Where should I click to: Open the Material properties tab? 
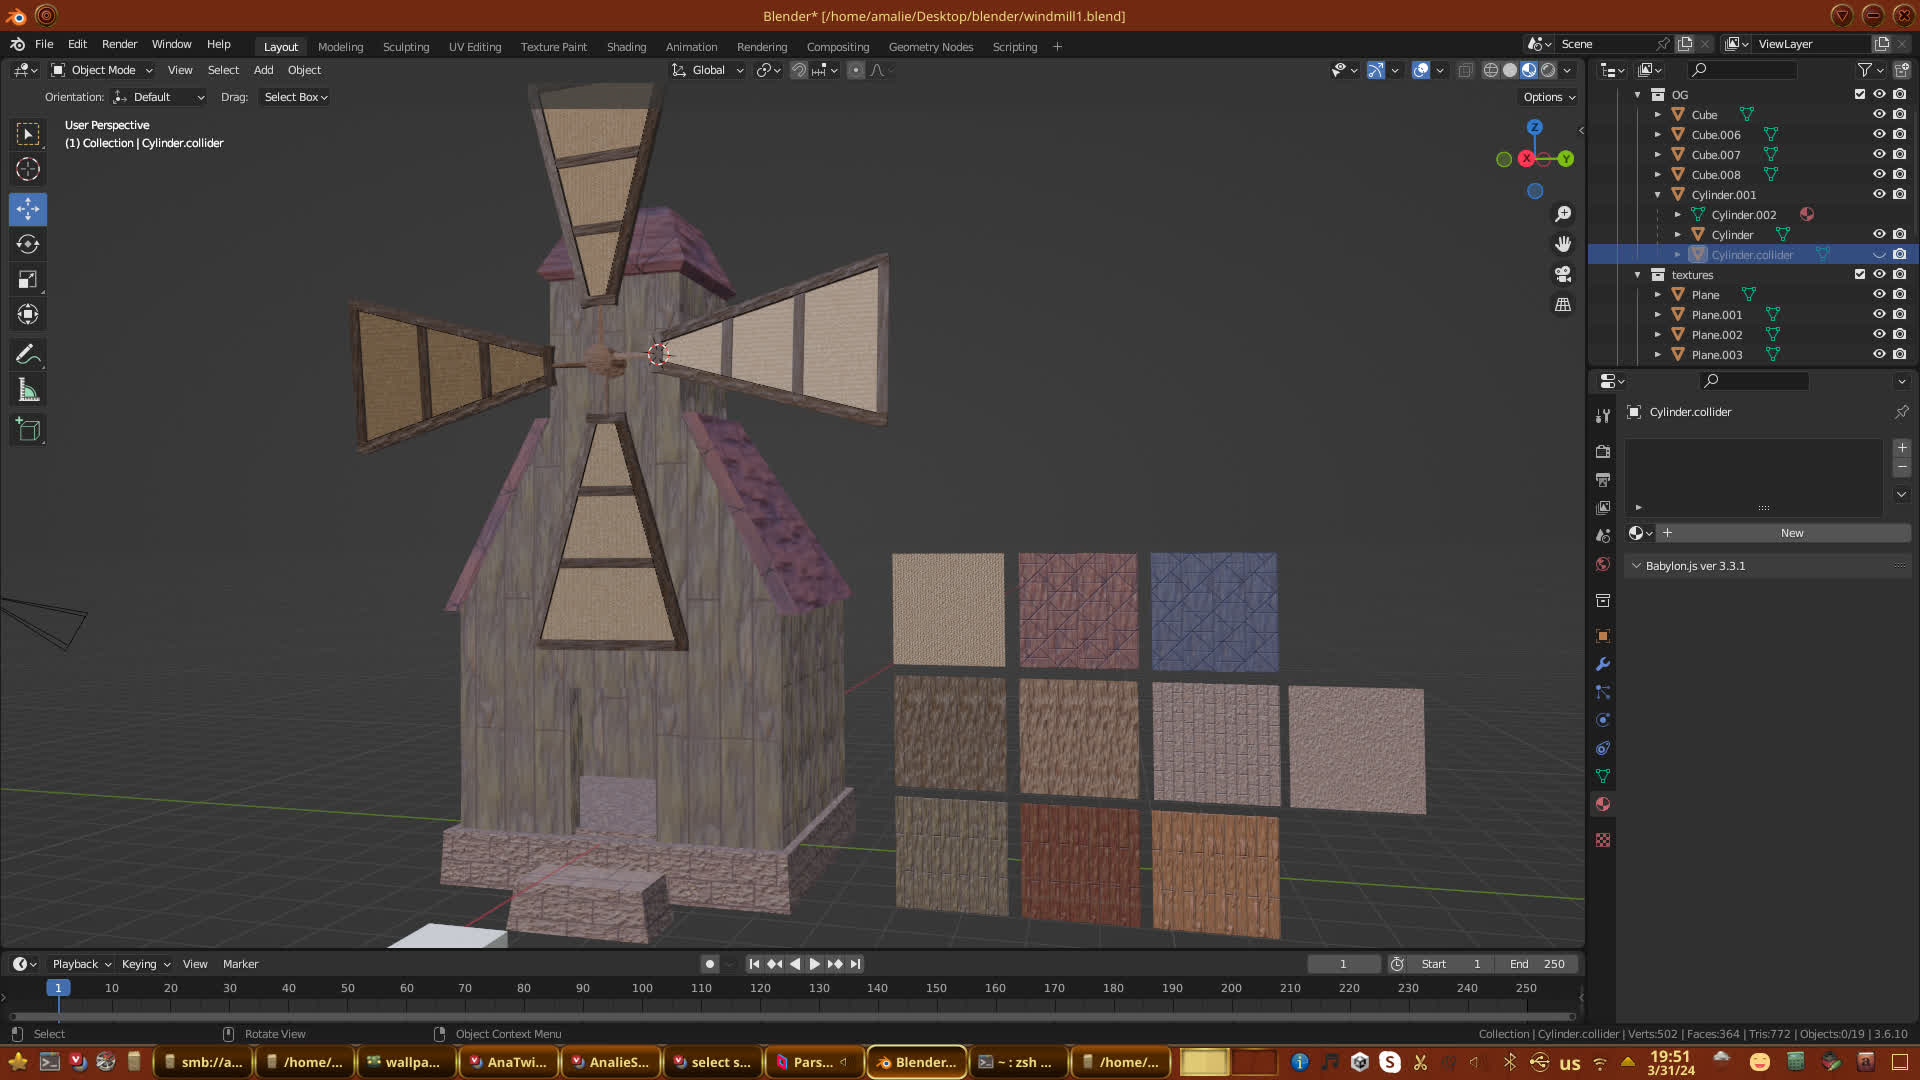[1603, 804]
